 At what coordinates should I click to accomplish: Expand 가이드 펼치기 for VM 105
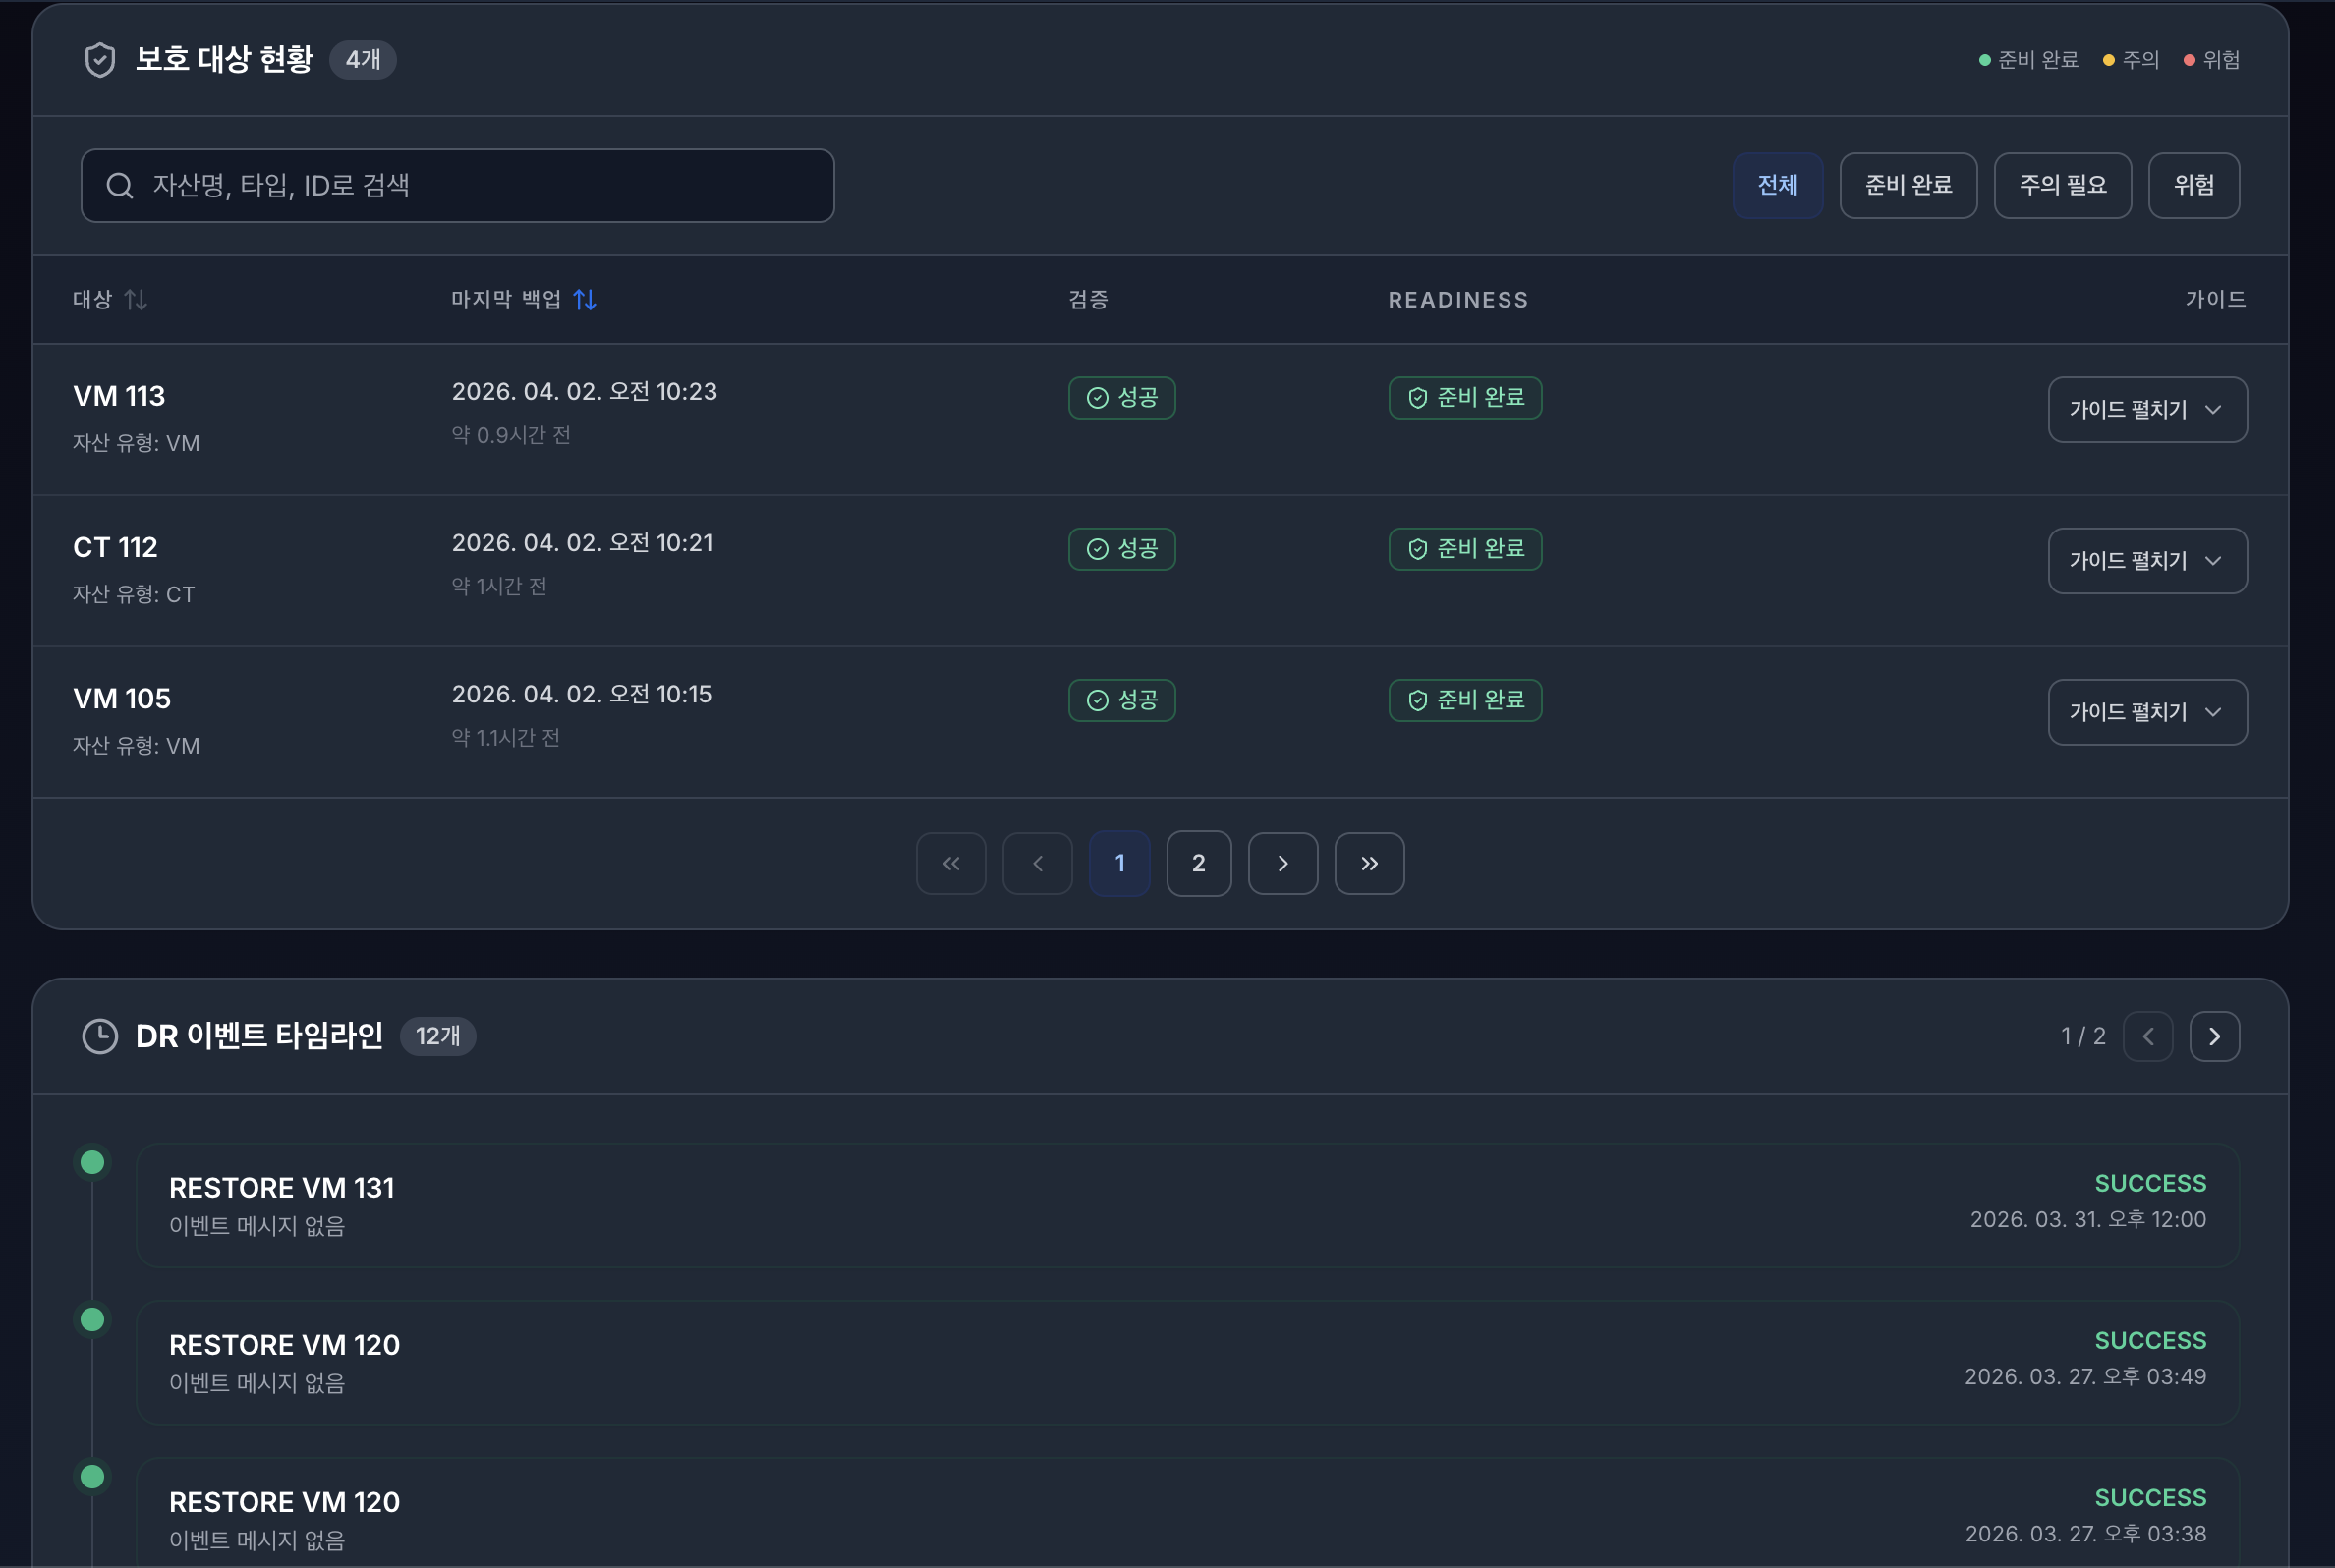[2147, 712]
